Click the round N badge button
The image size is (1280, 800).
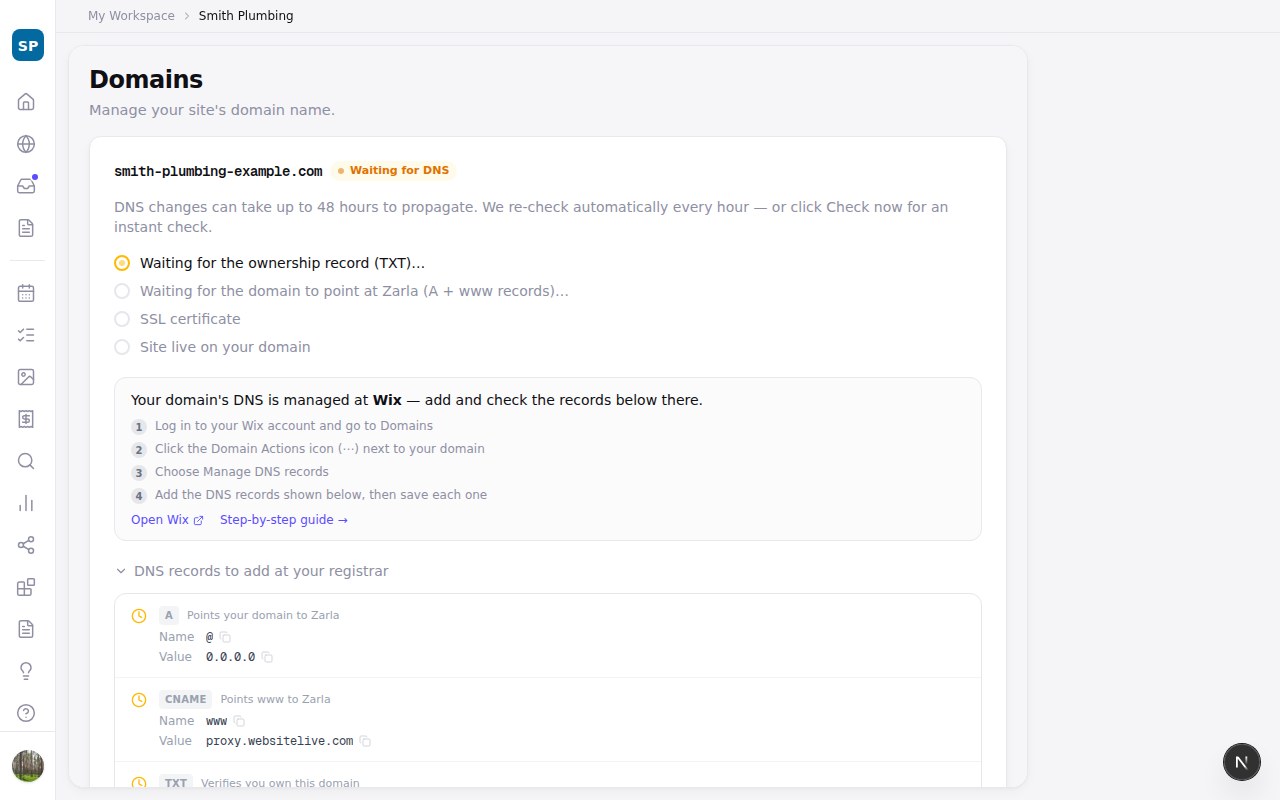[1242, 762]
